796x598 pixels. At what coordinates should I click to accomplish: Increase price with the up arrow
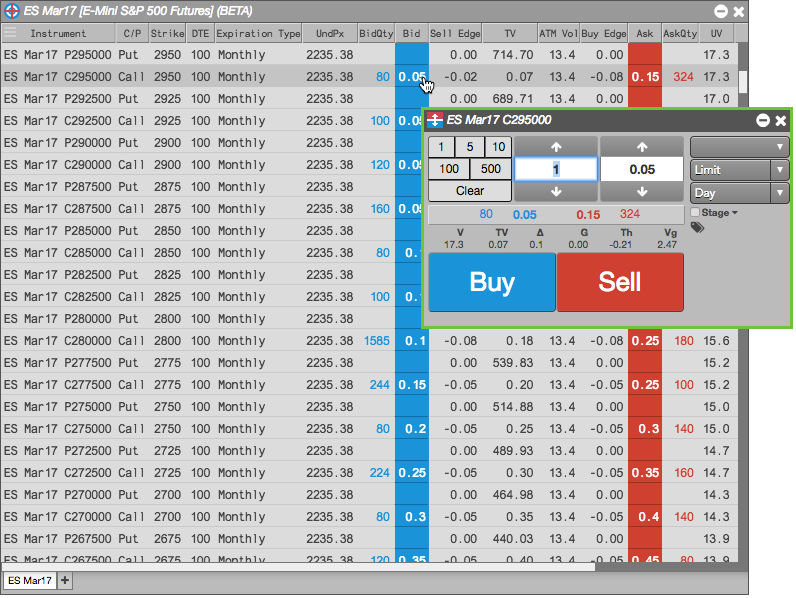[x=642, y=147]
